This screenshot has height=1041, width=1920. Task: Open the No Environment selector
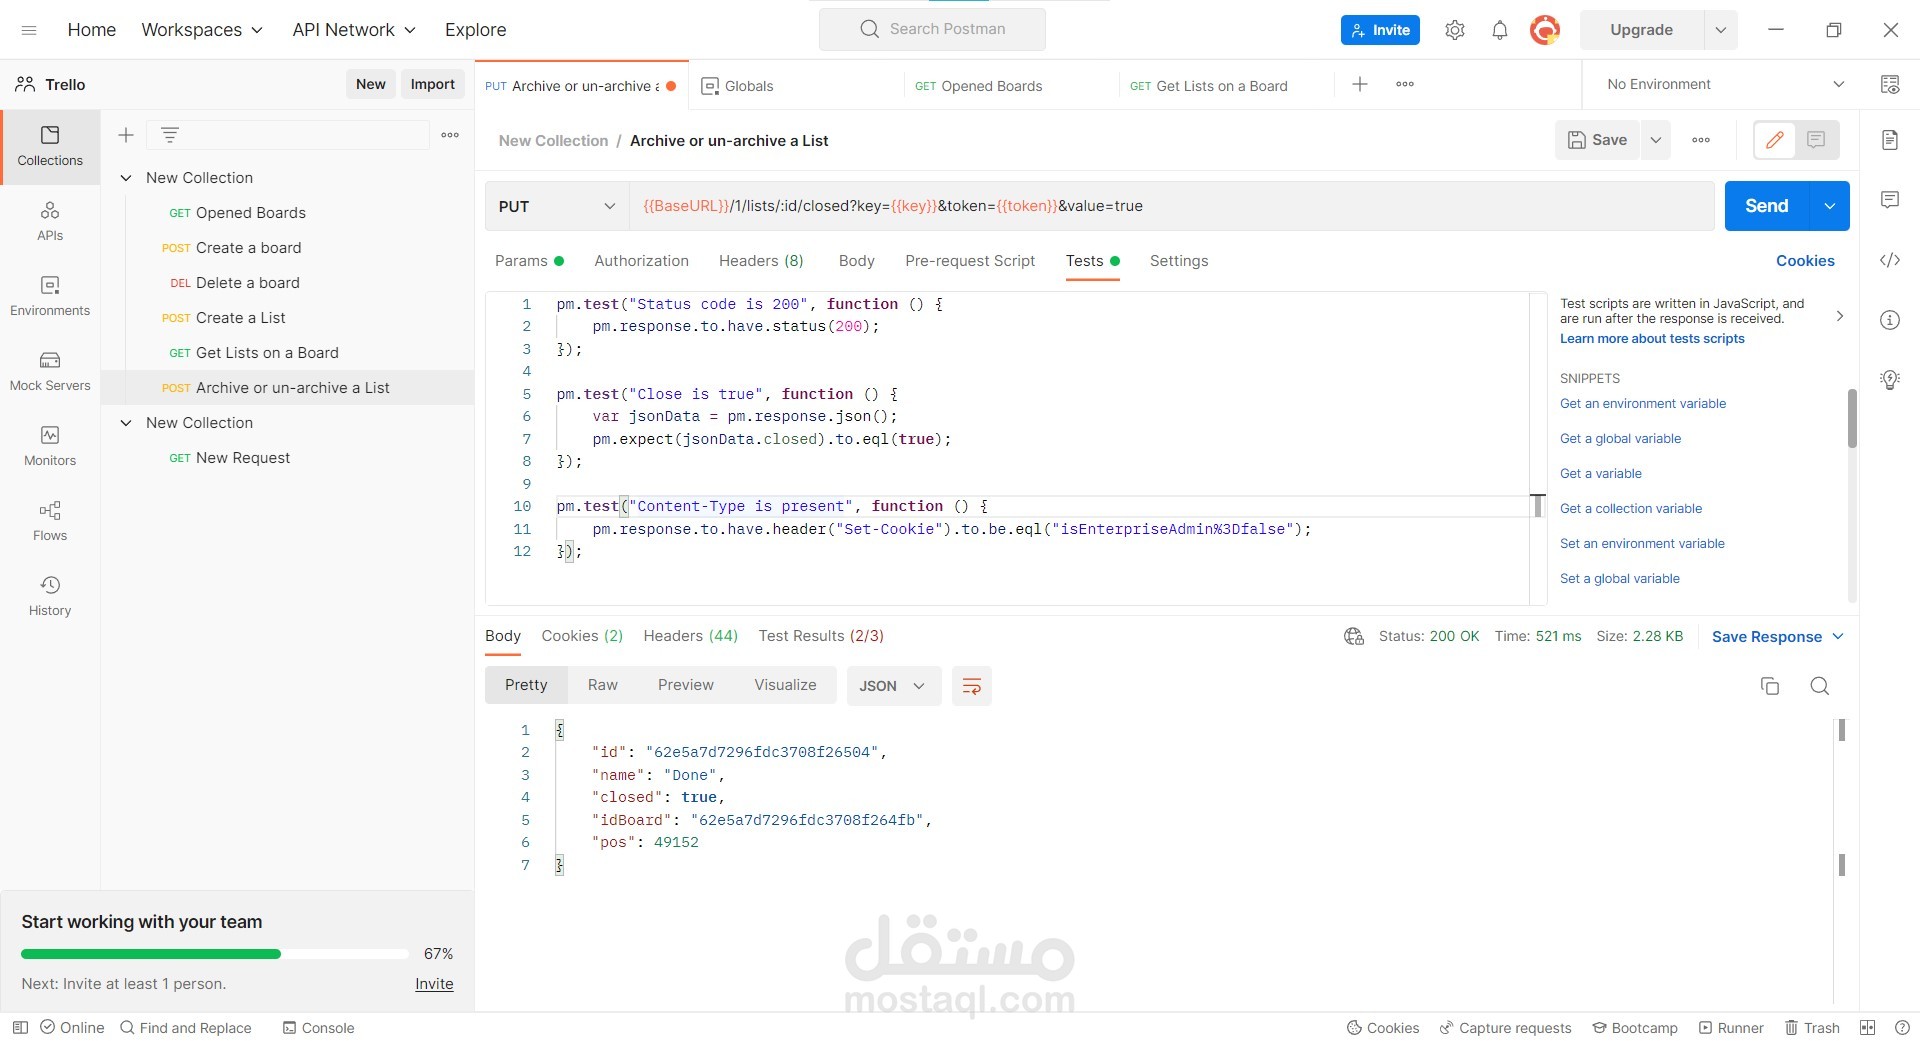[1724, 85]
